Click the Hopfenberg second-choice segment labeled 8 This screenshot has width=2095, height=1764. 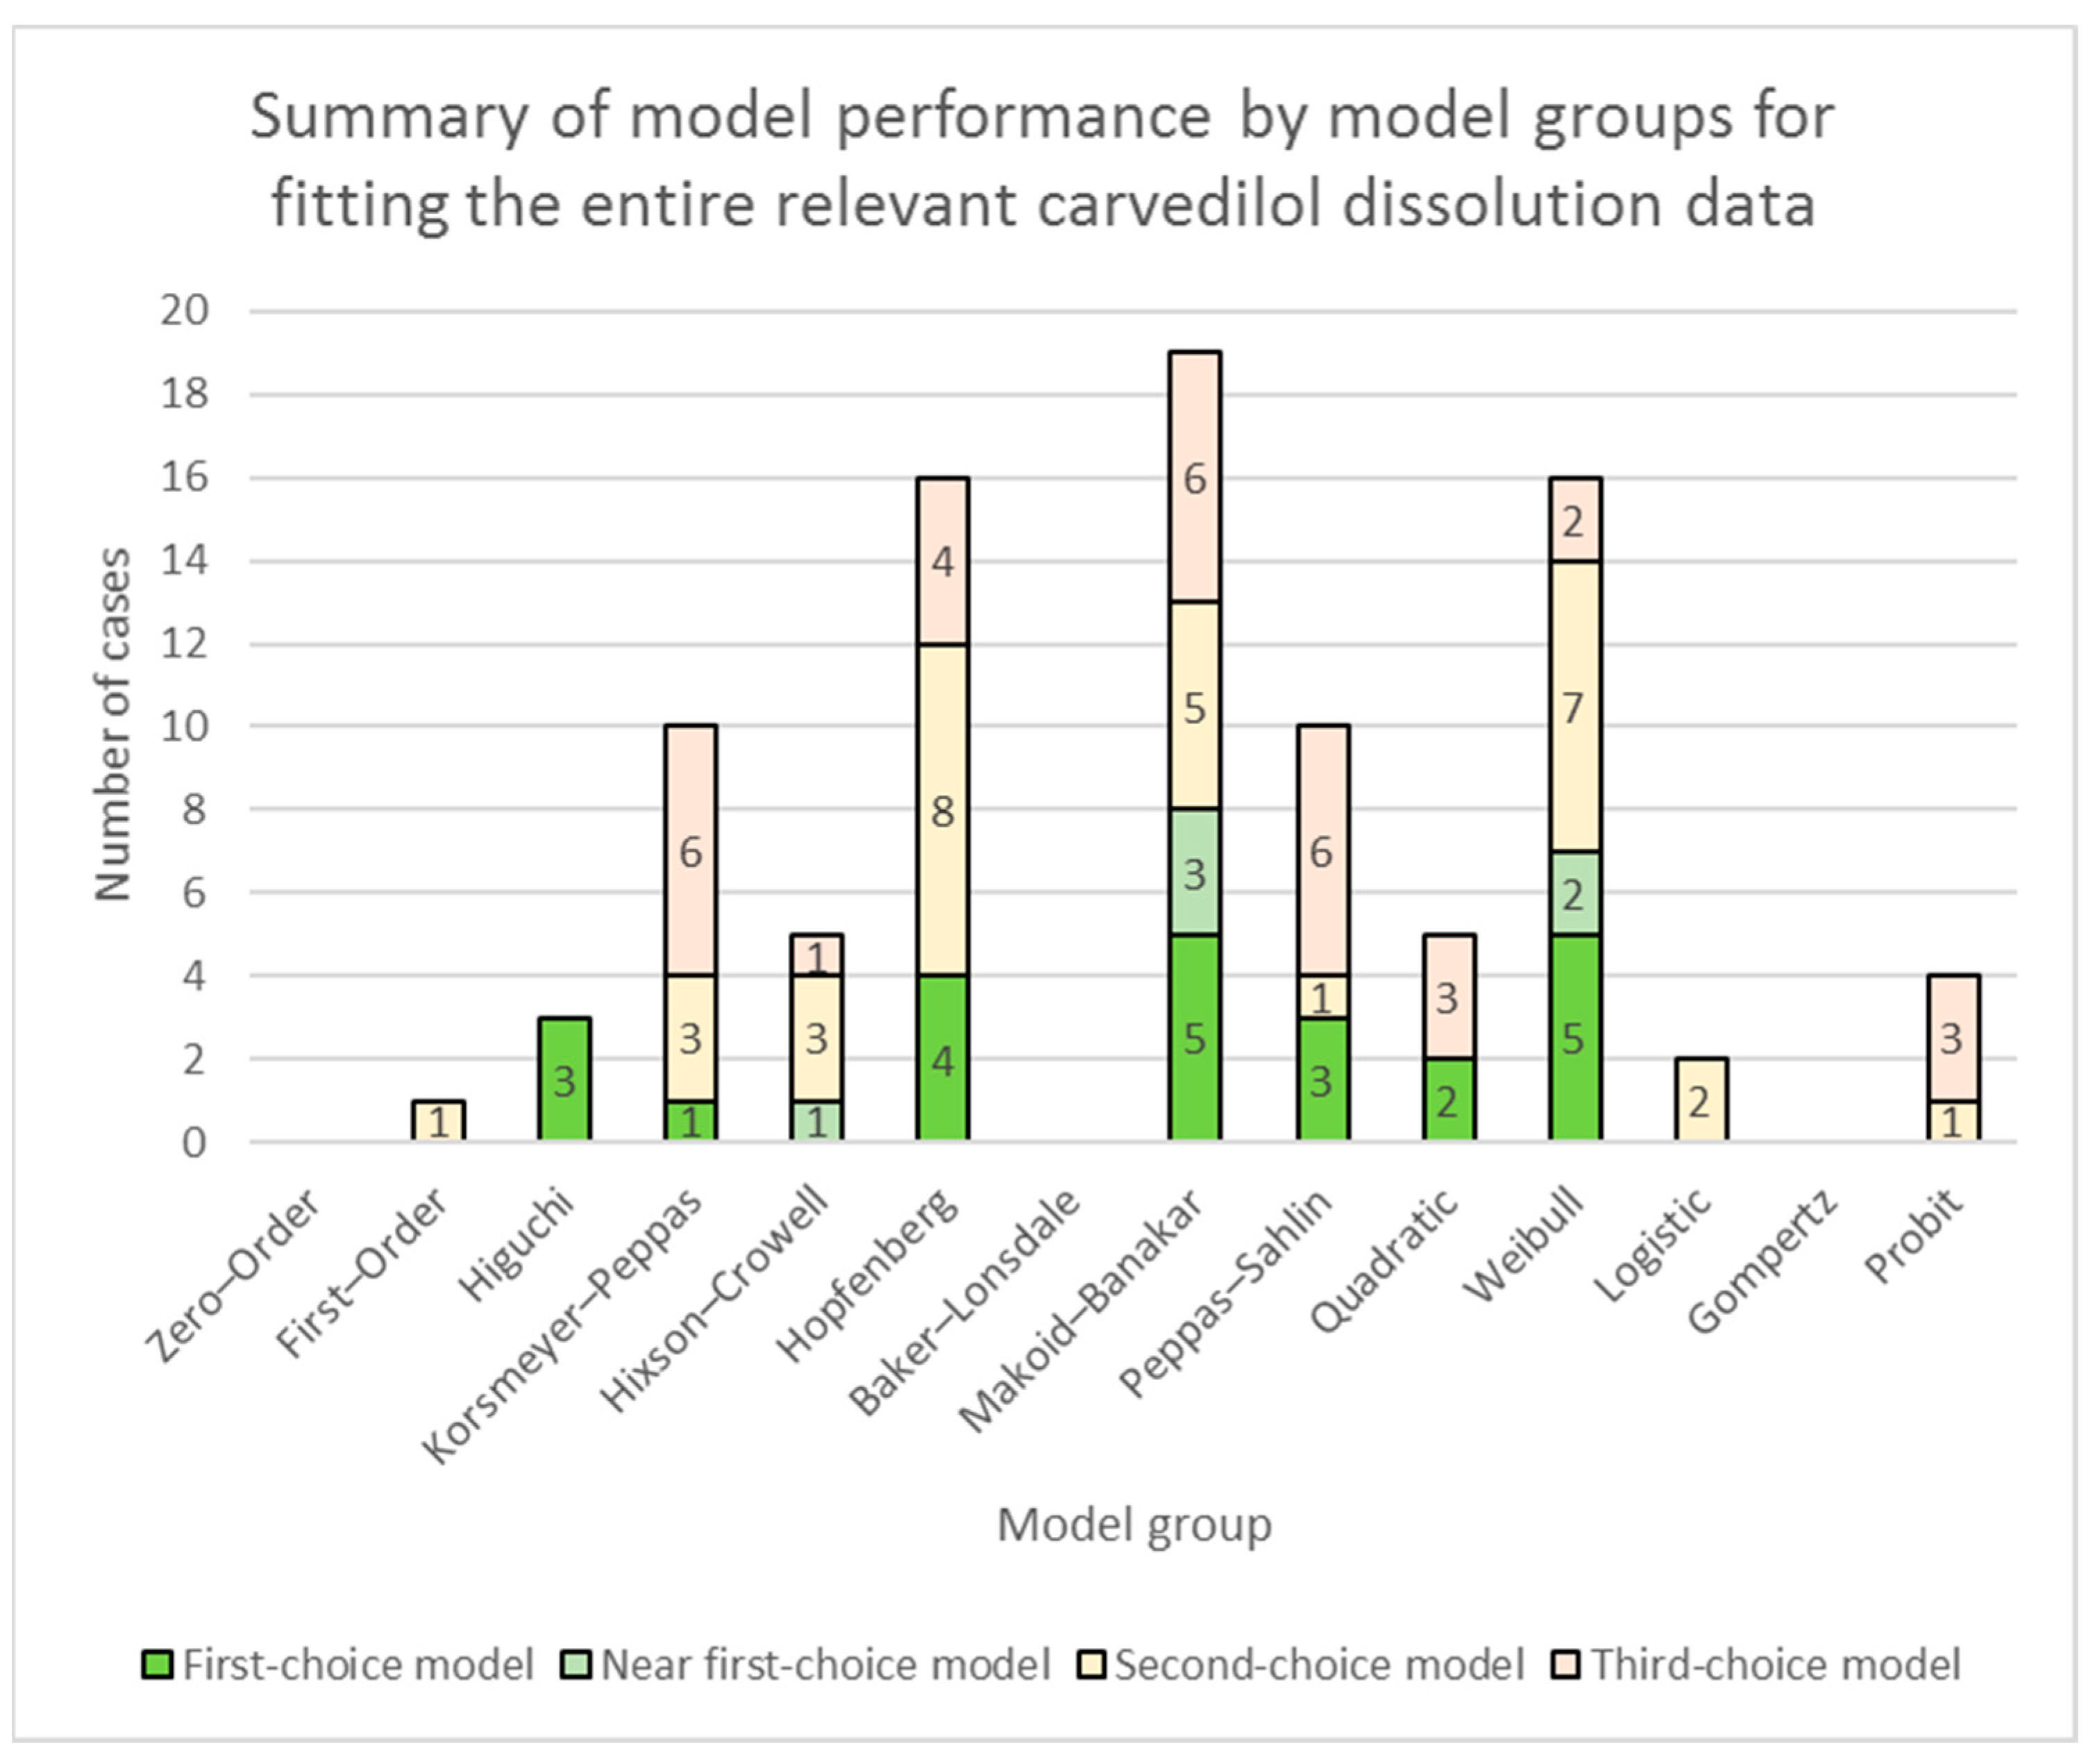tap(942, 810)
